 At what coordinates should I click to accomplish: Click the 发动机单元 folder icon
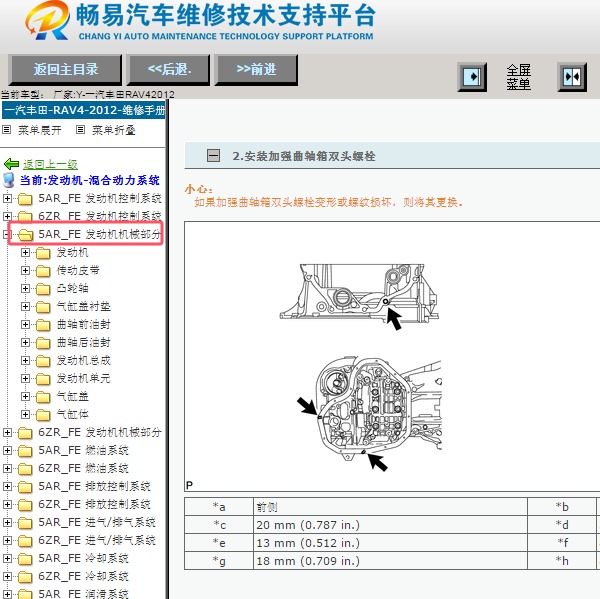pos(43,379)
